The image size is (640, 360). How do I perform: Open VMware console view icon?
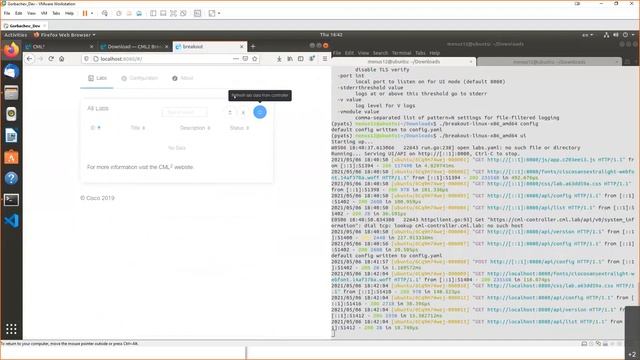click(198, 13)
